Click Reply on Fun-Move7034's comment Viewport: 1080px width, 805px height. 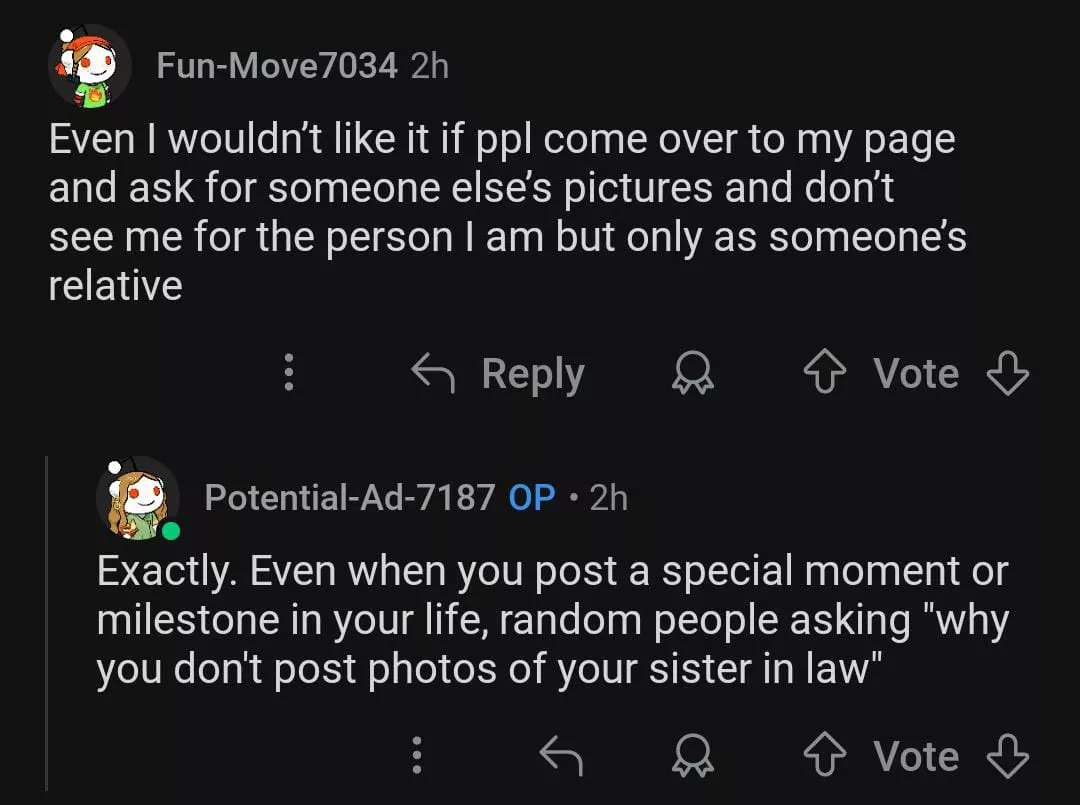500,374
